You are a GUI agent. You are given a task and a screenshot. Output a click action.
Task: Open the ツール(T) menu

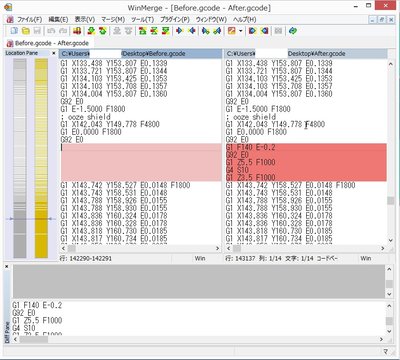(142, 19)
